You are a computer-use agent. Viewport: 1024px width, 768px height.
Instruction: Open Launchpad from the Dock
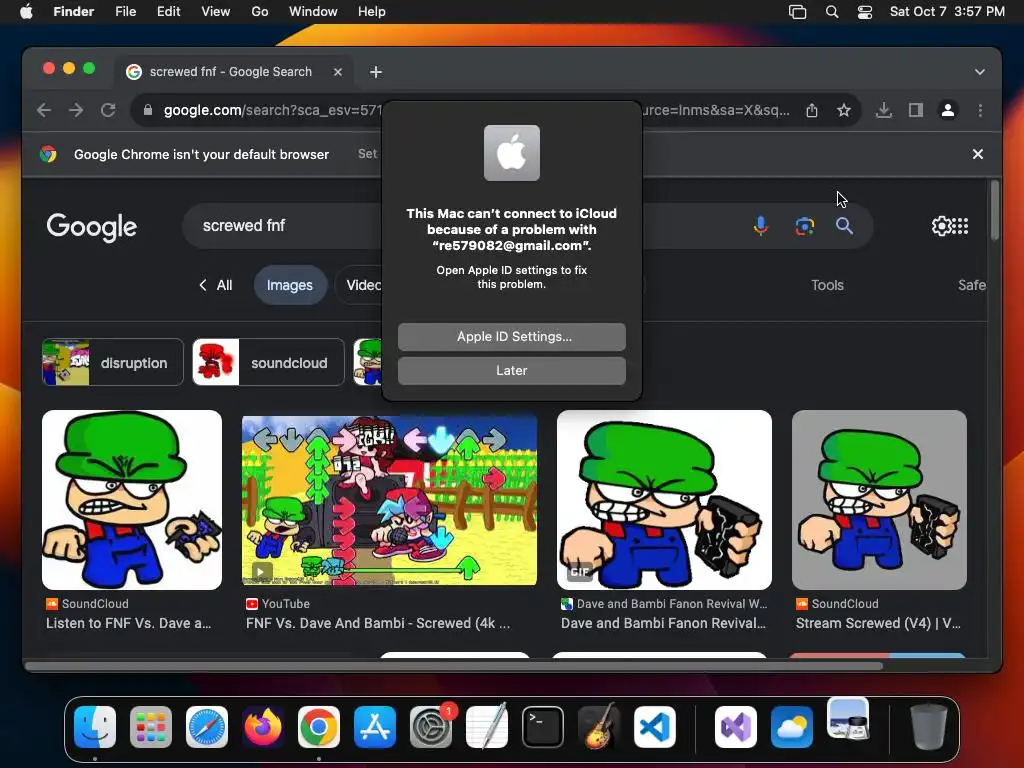tap(151, 727)
